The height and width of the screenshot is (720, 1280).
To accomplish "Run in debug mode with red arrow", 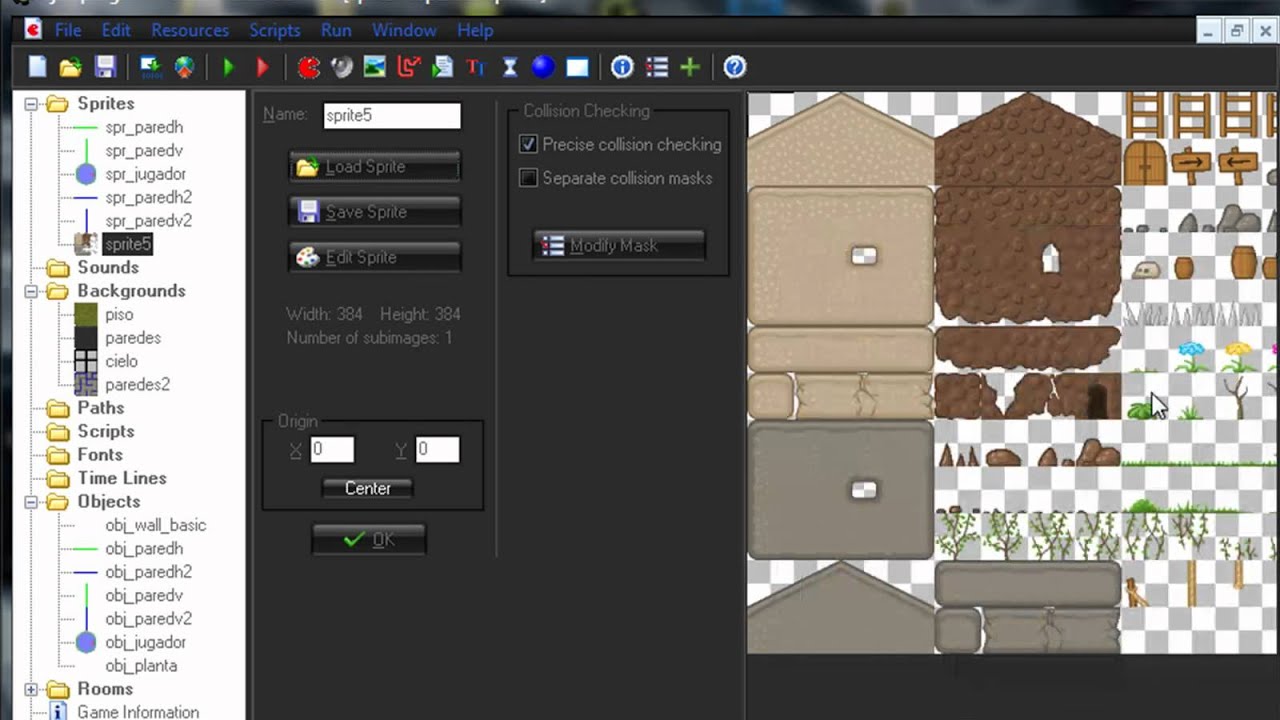I will (263, 67).
